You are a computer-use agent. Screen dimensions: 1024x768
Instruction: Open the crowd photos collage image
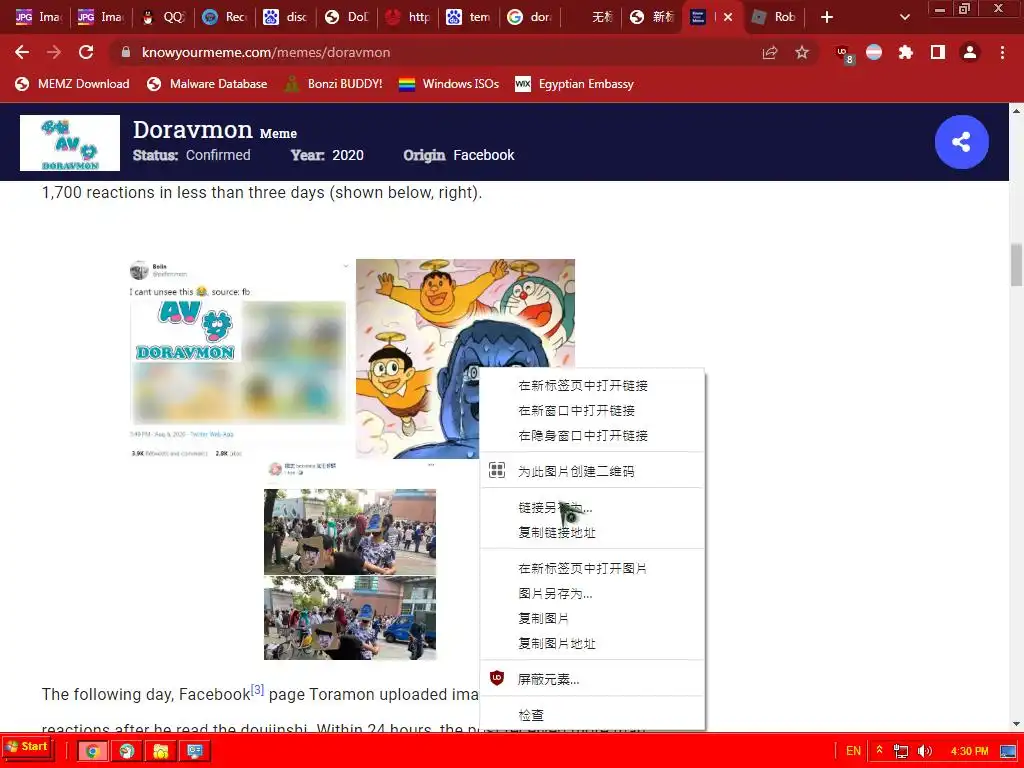pyautogui.click(x=350, y=561)
